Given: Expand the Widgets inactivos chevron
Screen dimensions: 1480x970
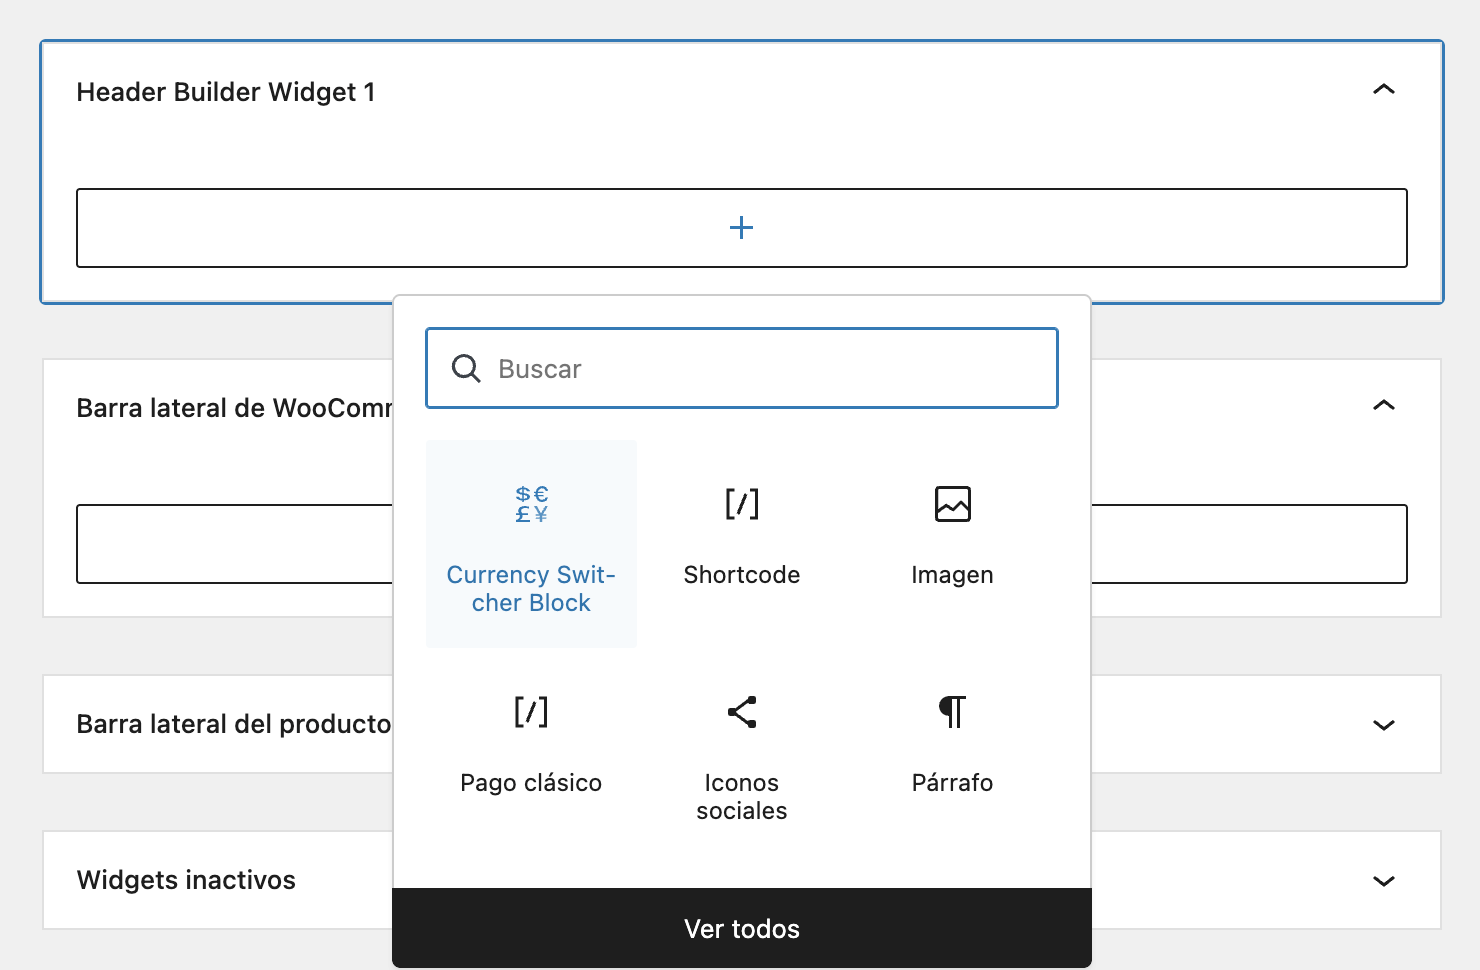Looking at the screenshot, I should [1384, 881].
